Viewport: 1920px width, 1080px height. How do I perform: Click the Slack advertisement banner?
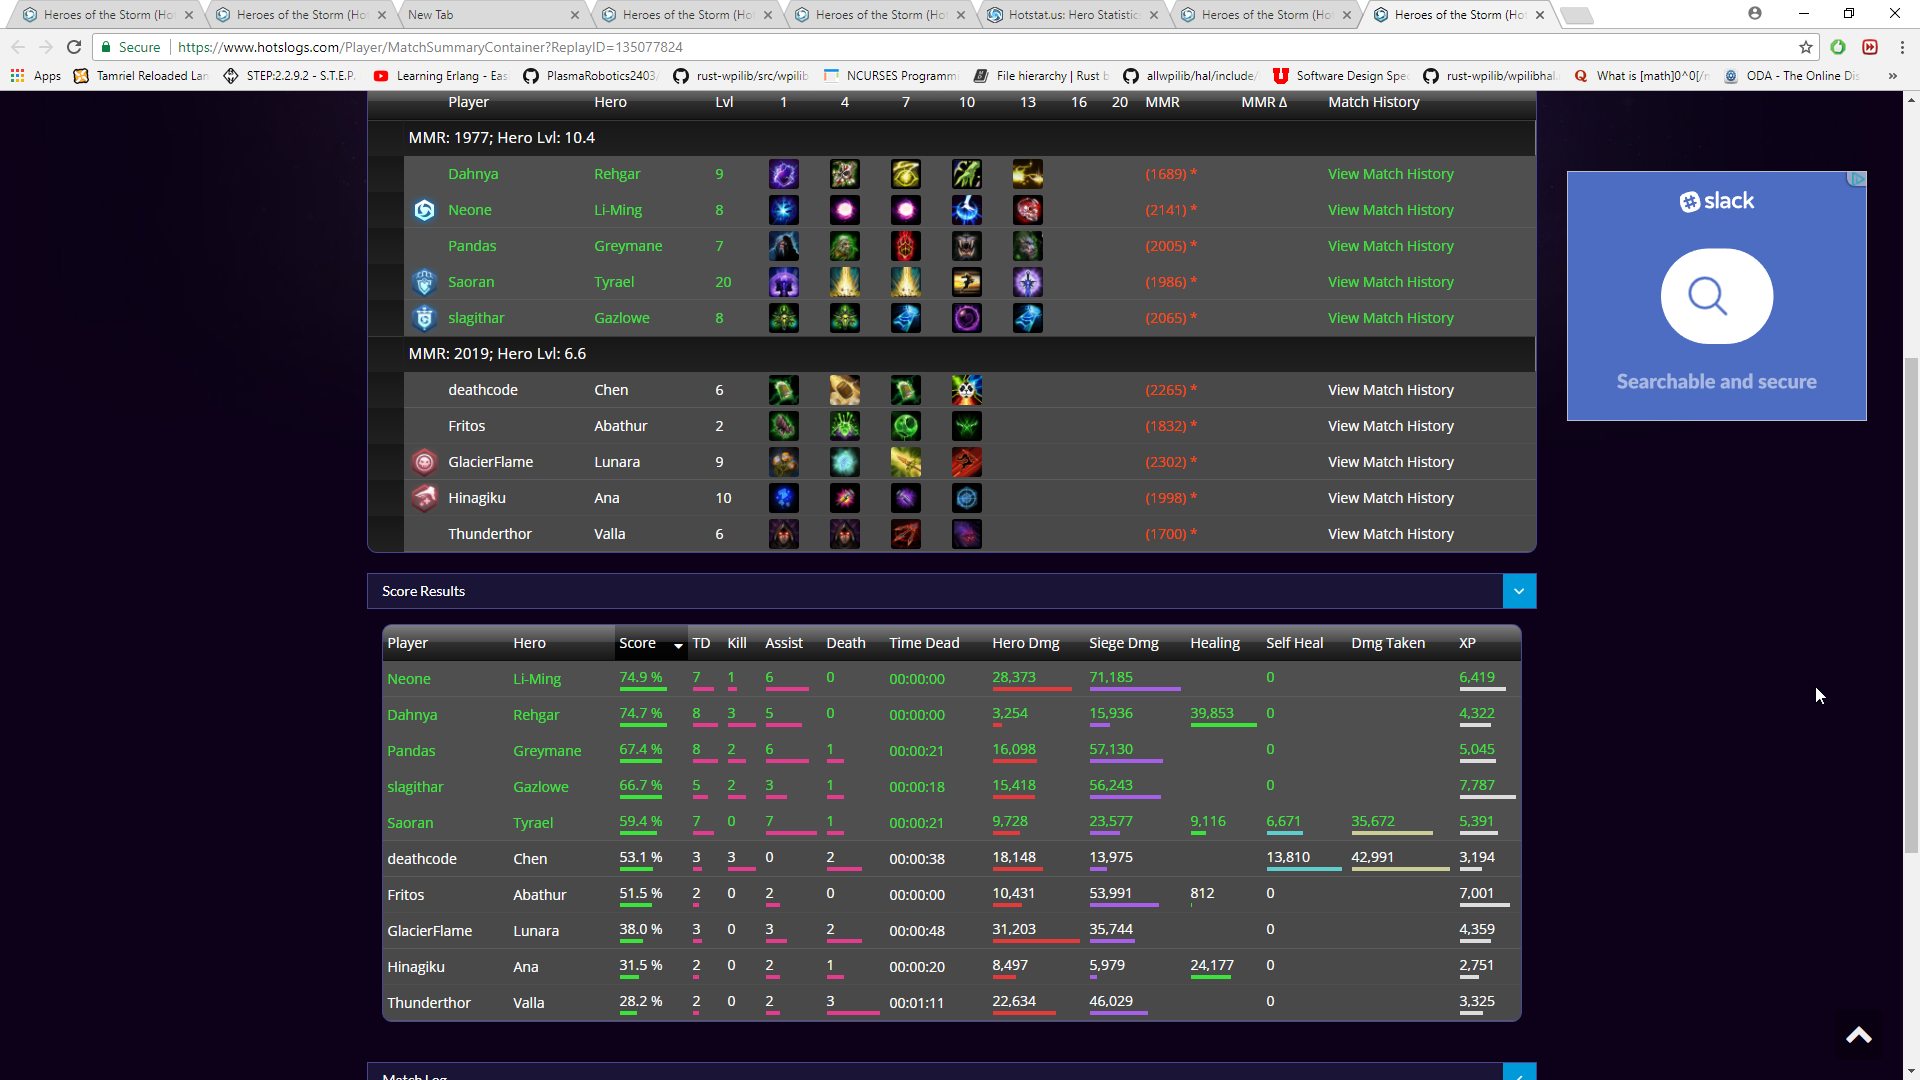tap(1716, 296)
